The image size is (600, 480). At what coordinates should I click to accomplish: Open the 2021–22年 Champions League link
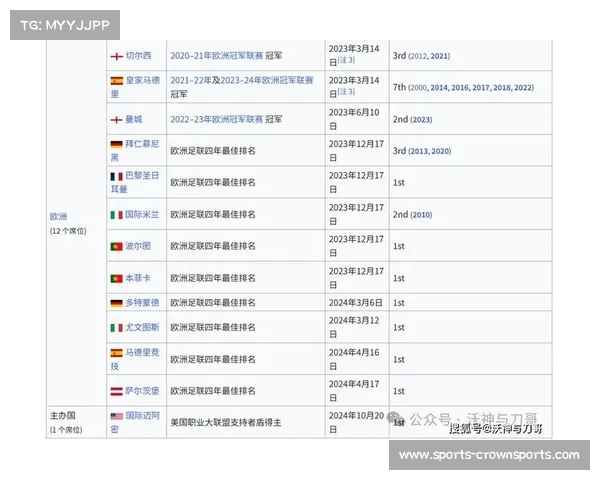click(x=191, y=80)
